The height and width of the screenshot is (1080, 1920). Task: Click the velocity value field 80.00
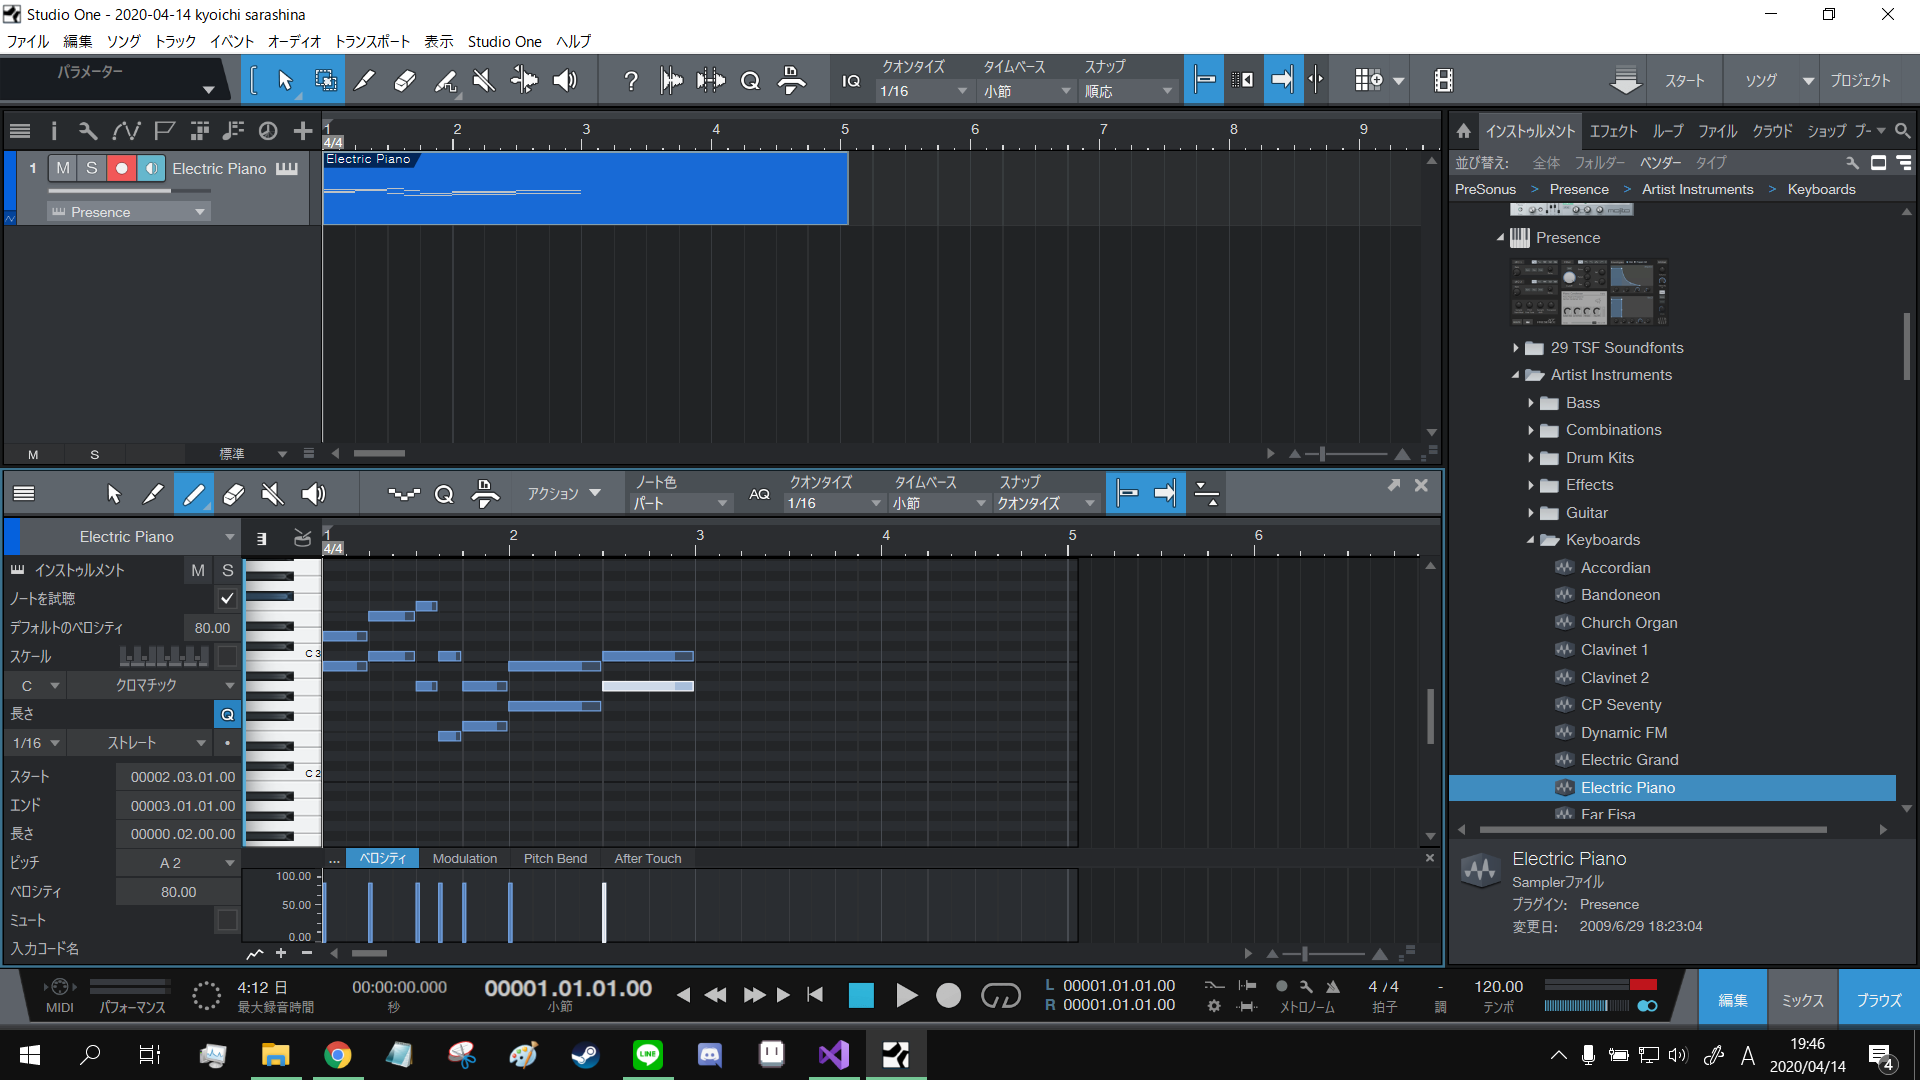point(178,892)
